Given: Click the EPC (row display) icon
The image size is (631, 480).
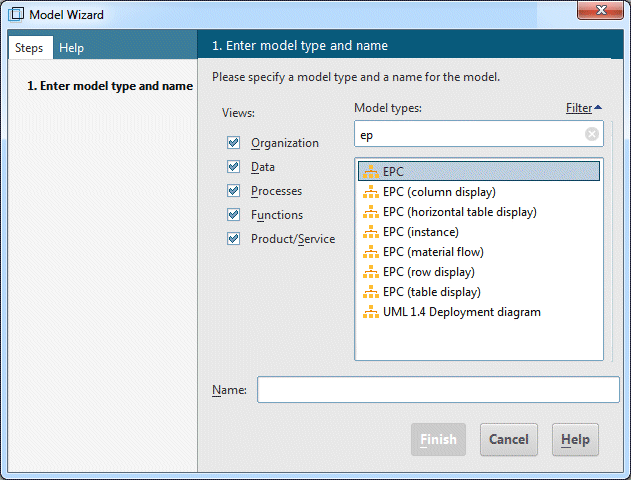Looking at the screenshot, I should 371,272.
